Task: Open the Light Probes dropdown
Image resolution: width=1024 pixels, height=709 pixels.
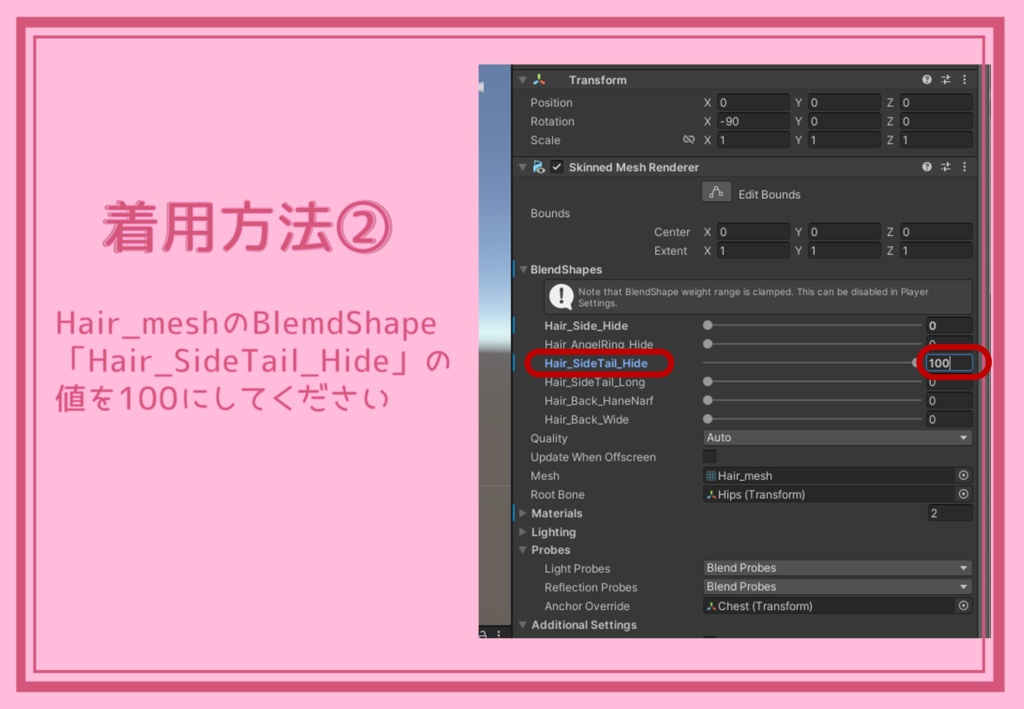Action: click(x=836, y=568)
